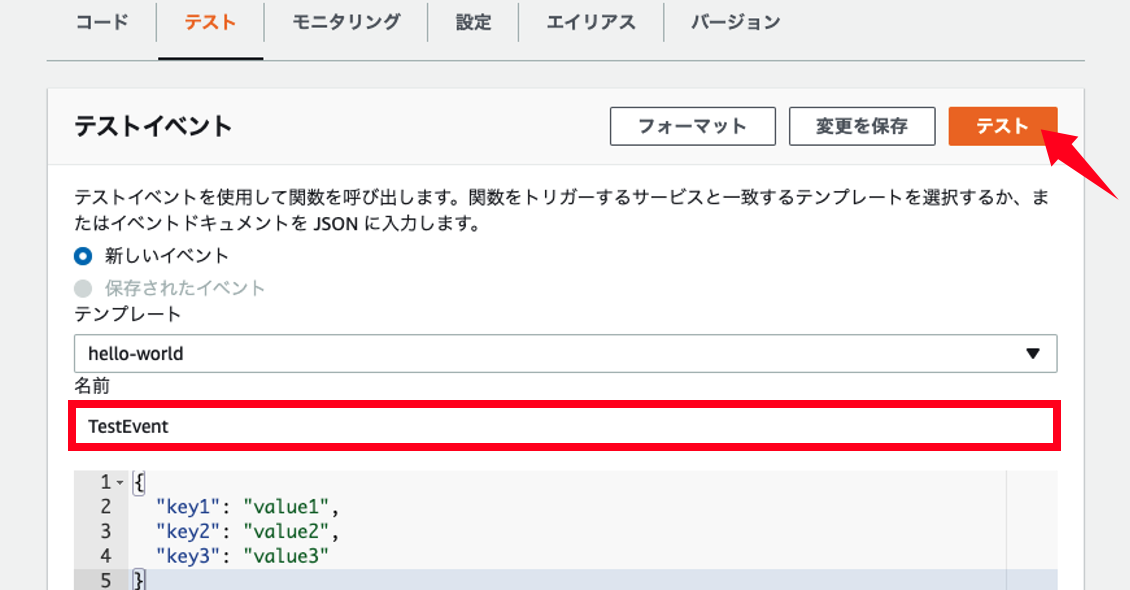This screenshot has width=1130, height=590.
Task: Open the コード tab
Action: coord(102,22)
